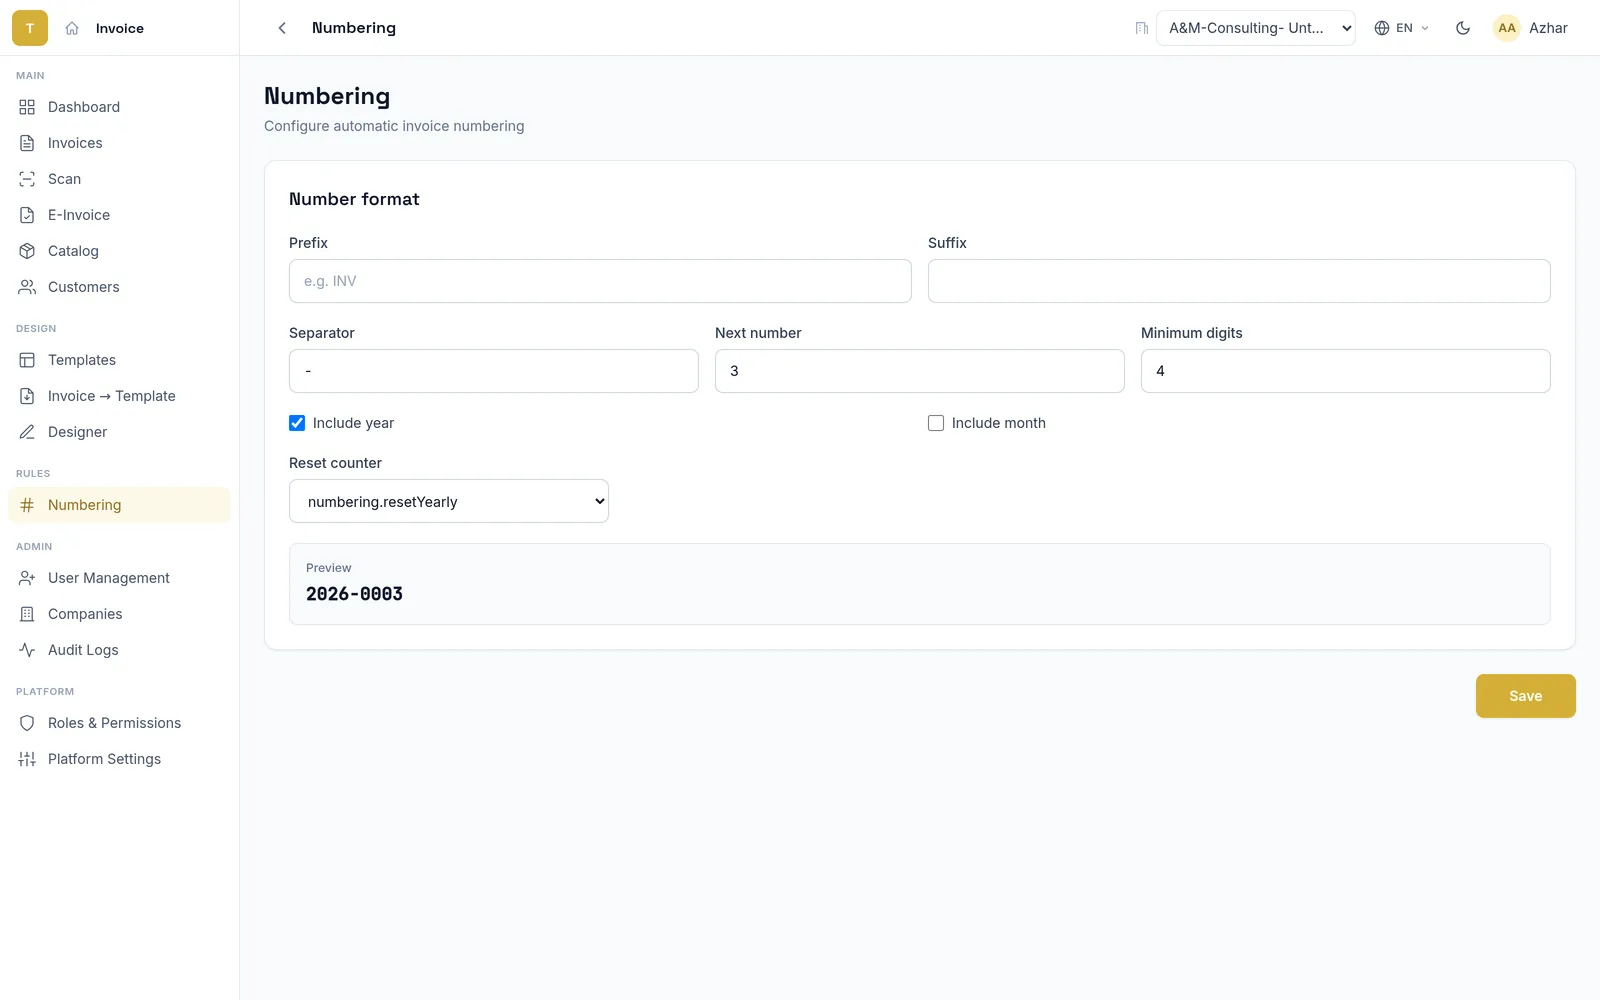The height and width of the screenshot is (1000, 1600).
Task: Click the Roles & Permissions shield icon
Action: (27, 723)
